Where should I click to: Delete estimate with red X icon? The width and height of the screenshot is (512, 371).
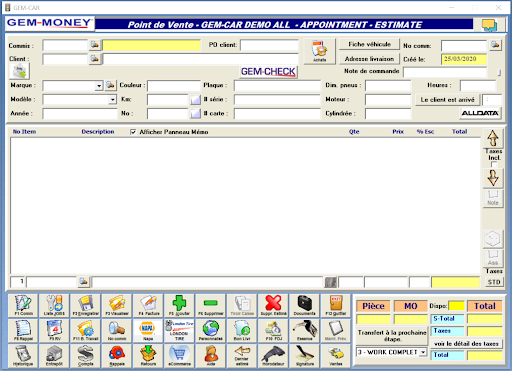pyautogui.click(x=273, y=305)
